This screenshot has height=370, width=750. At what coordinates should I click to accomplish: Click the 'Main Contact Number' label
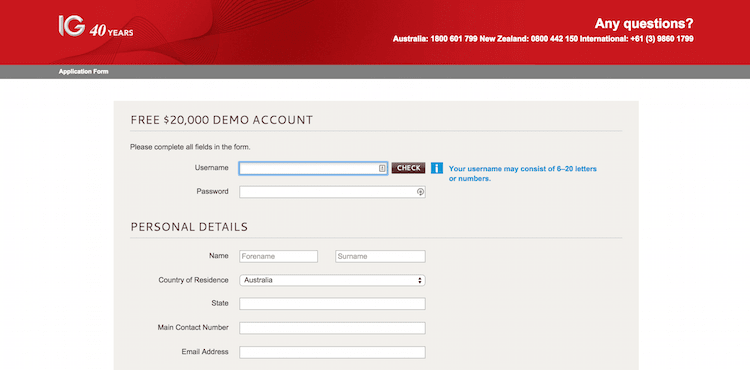pyautogui.click(x=193, y=327)
